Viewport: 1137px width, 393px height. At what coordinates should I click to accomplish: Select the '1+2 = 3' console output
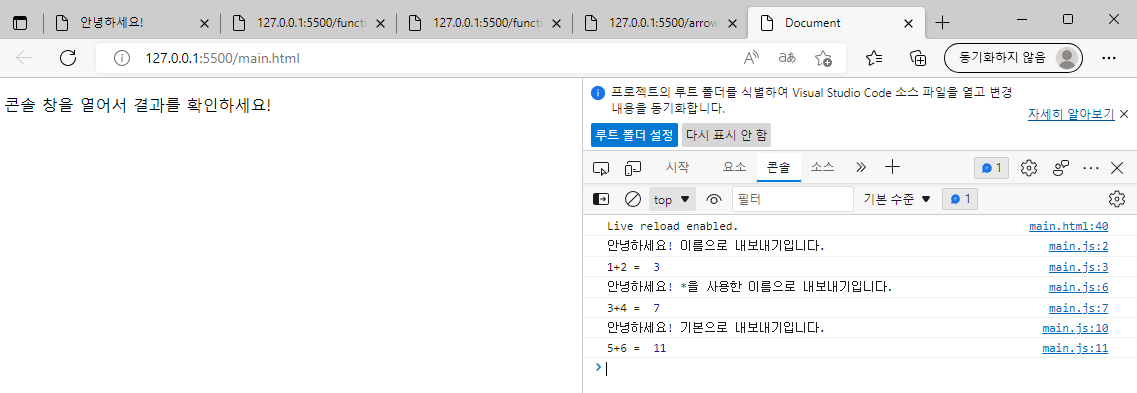(x=633, y=267)
